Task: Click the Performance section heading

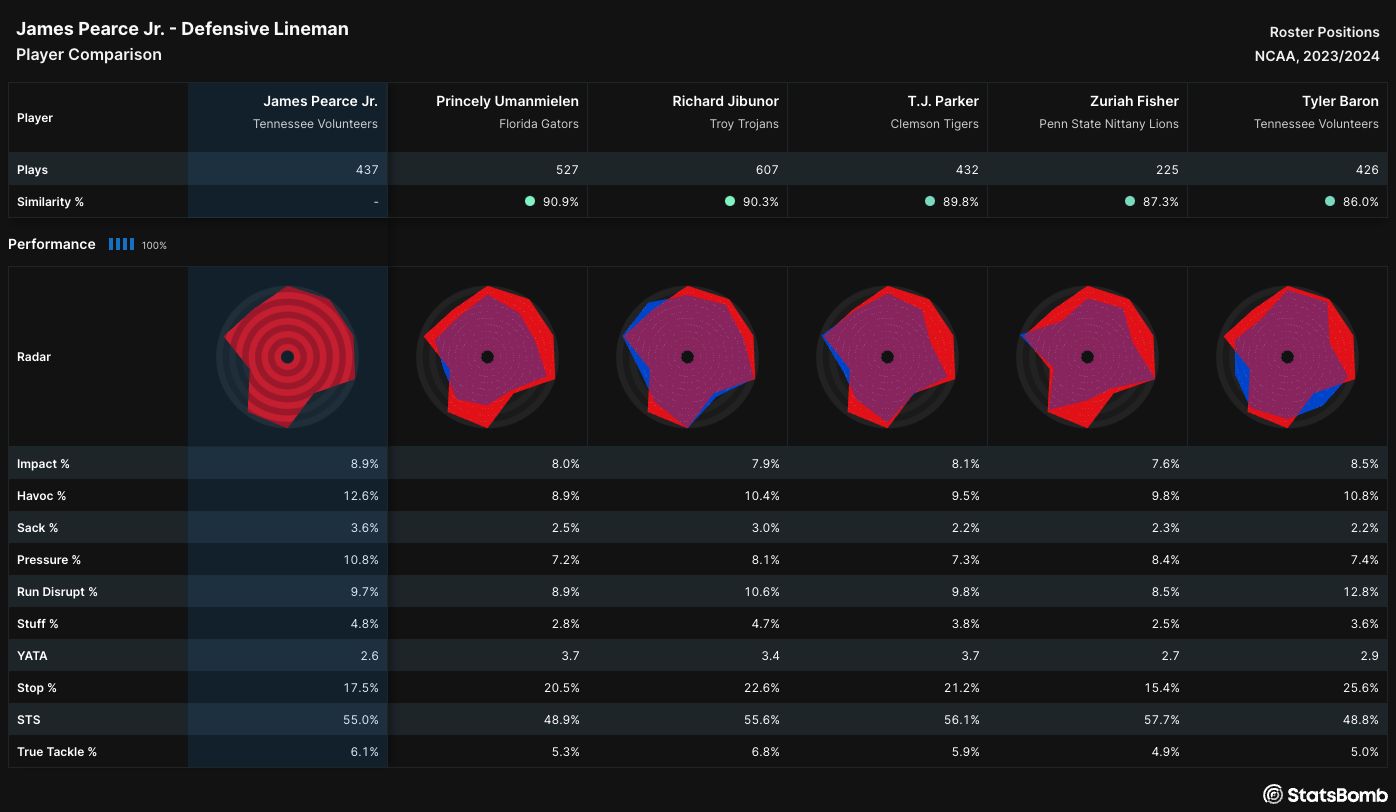Action: point(52,244)
